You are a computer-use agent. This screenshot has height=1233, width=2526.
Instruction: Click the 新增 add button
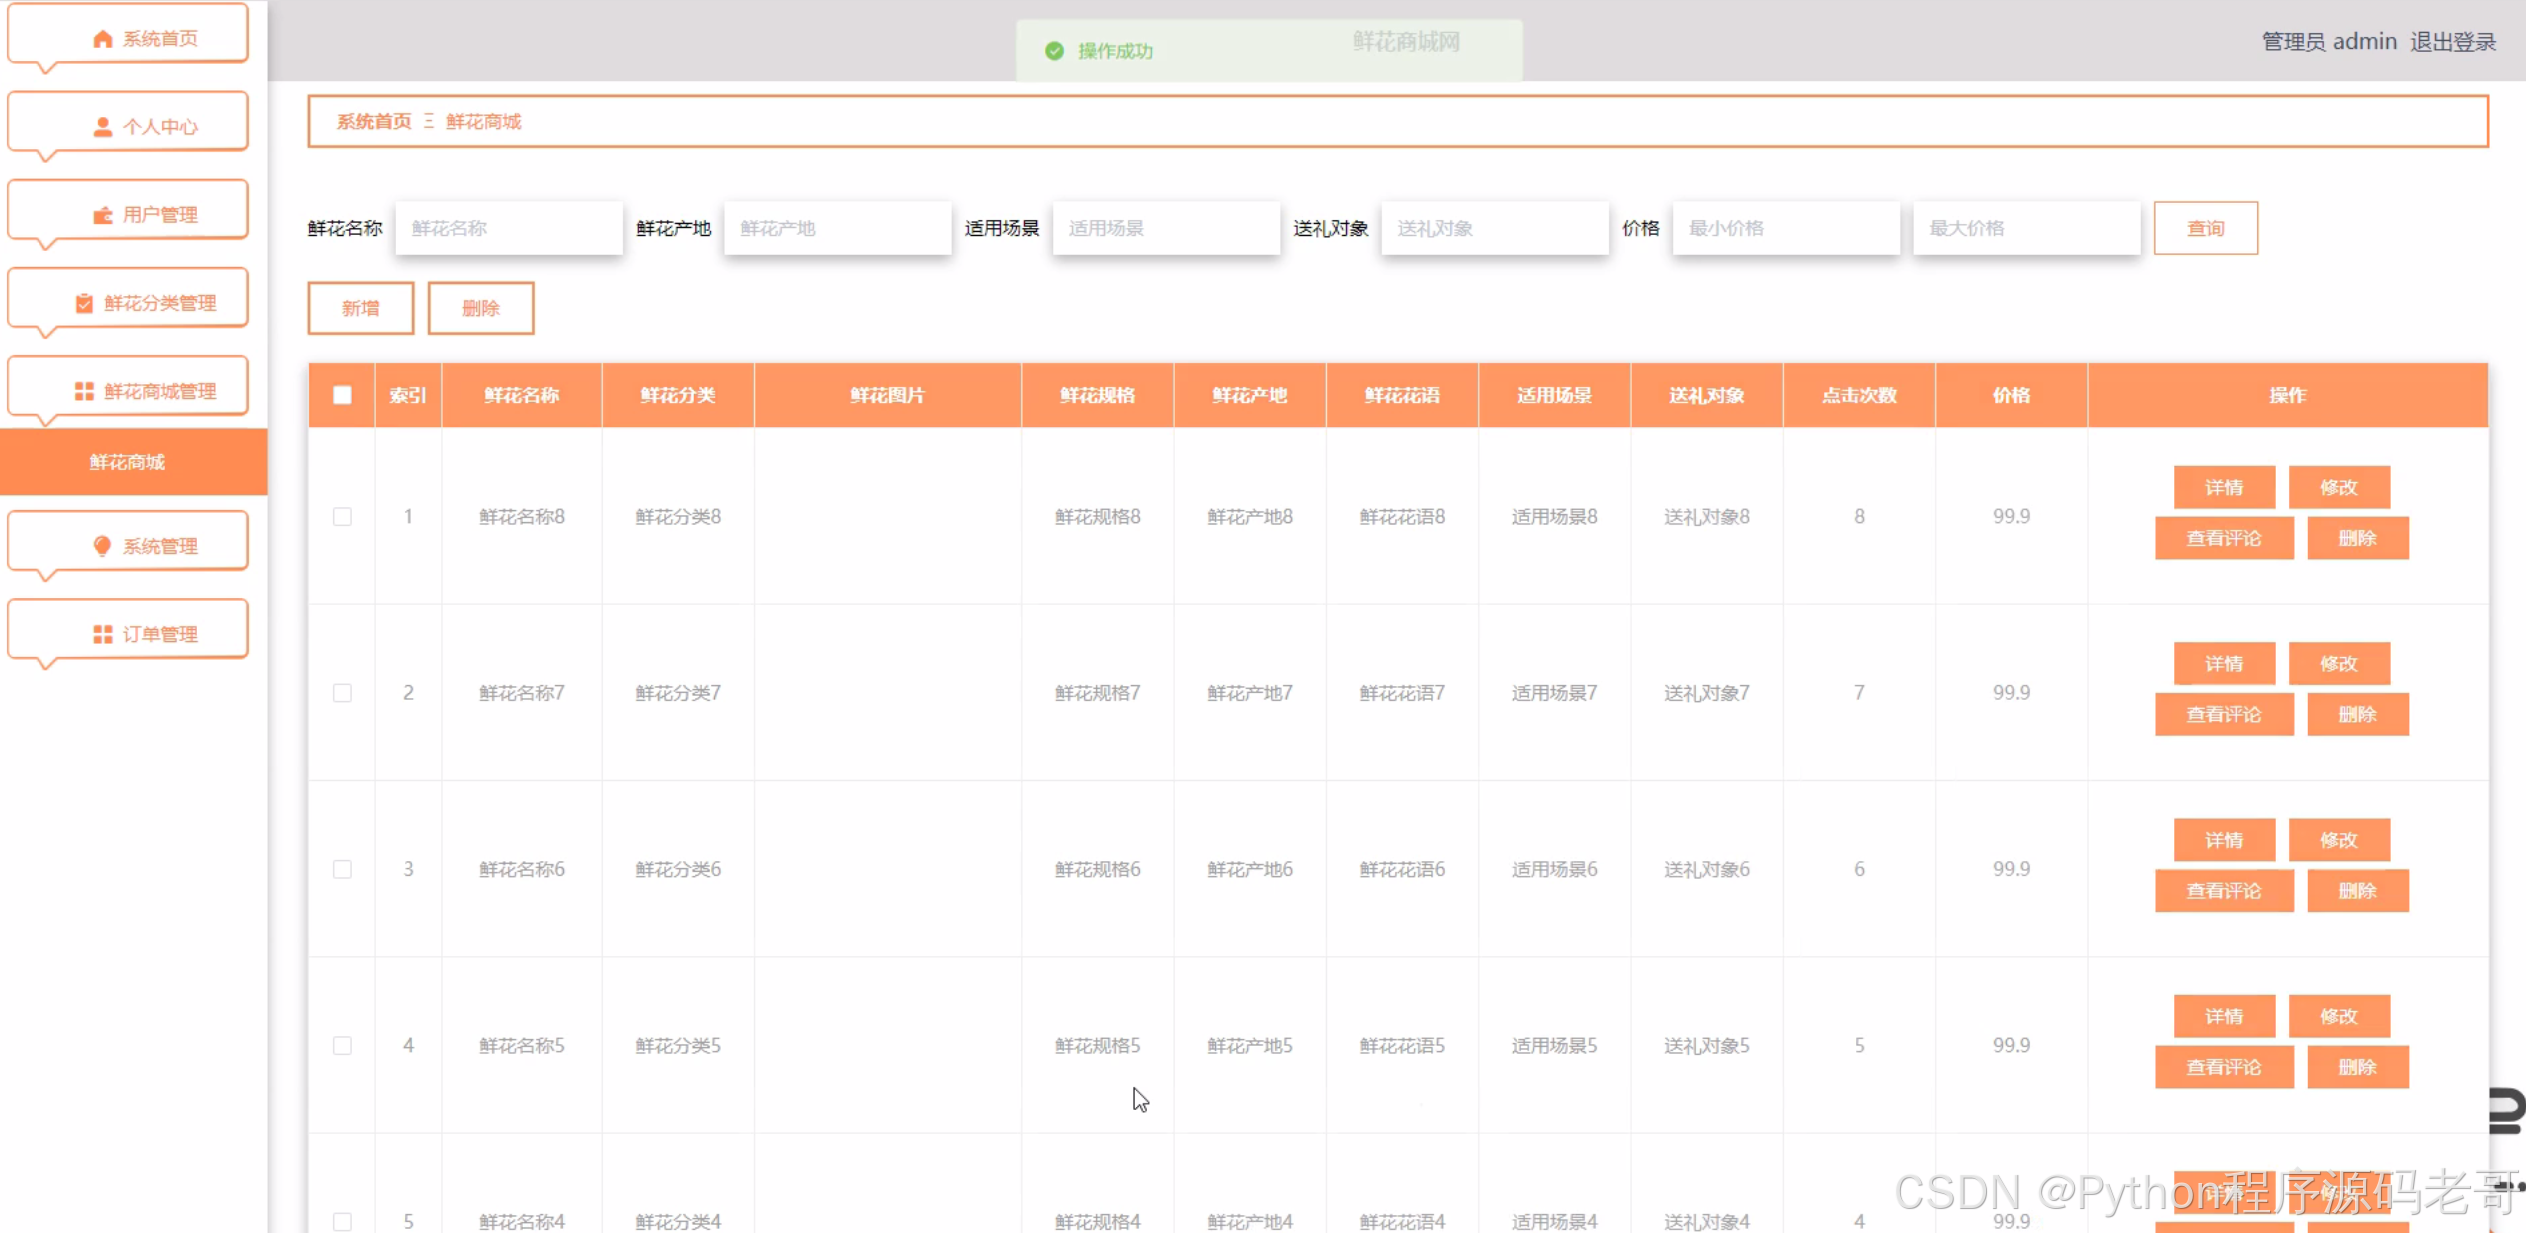click(x=360, y=308)
